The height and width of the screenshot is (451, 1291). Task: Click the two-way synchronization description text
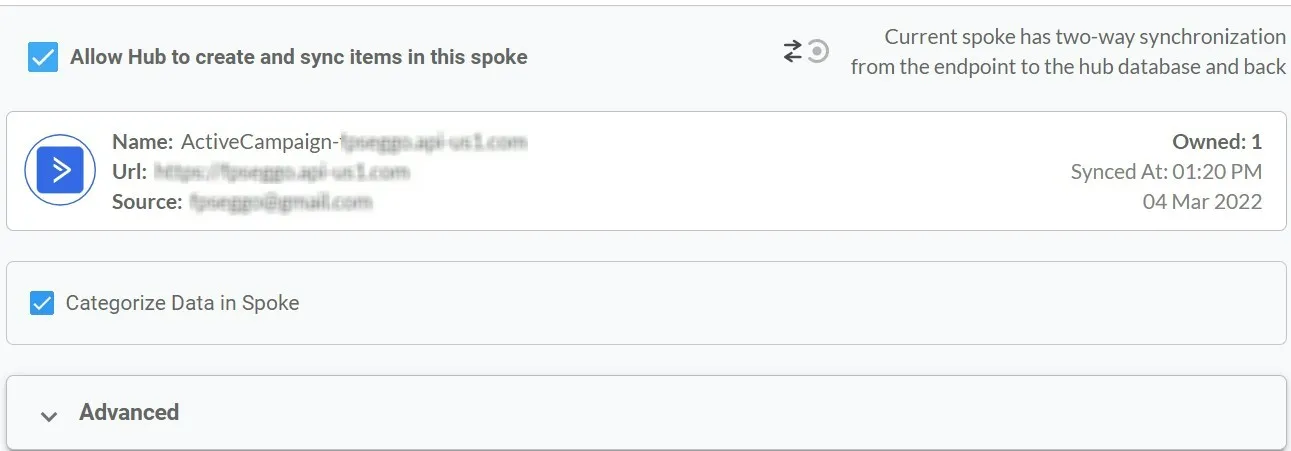coord(1068,52)
